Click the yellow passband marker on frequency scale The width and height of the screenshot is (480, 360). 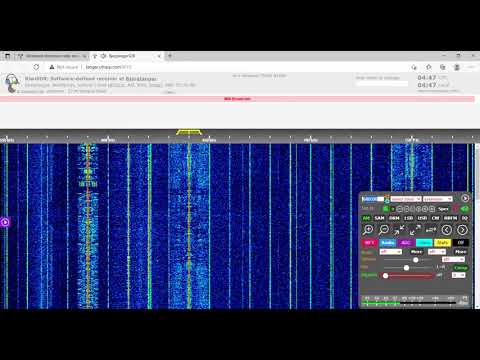(x=189, y=132)
